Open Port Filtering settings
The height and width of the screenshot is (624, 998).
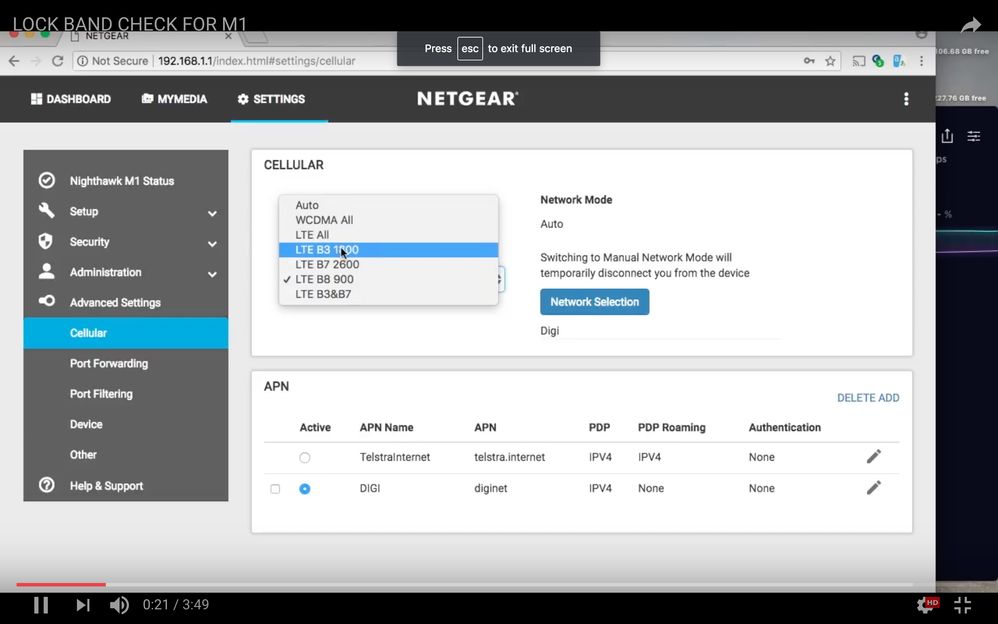tap(101, 394)
